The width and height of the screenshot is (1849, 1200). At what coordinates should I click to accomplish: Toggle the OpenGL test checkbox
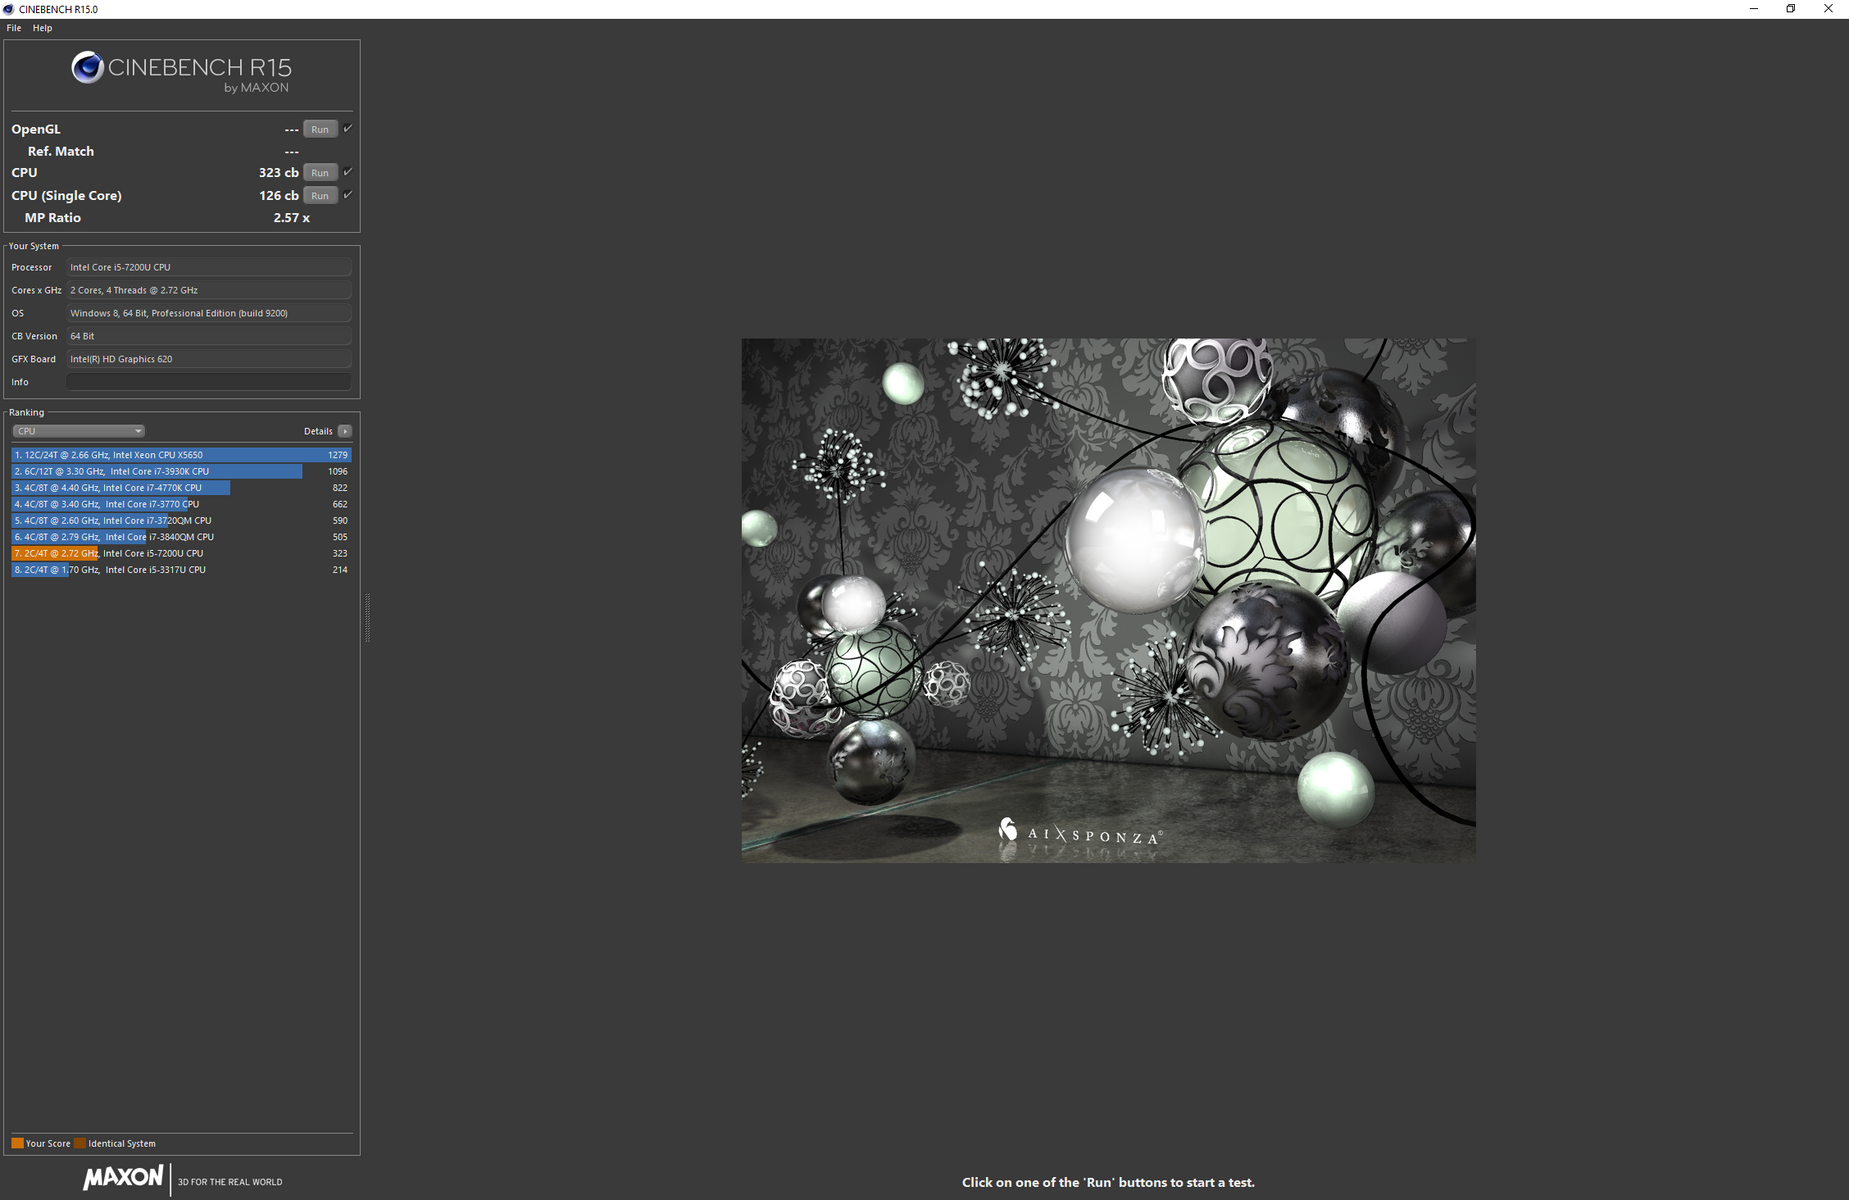pos(348,128)
